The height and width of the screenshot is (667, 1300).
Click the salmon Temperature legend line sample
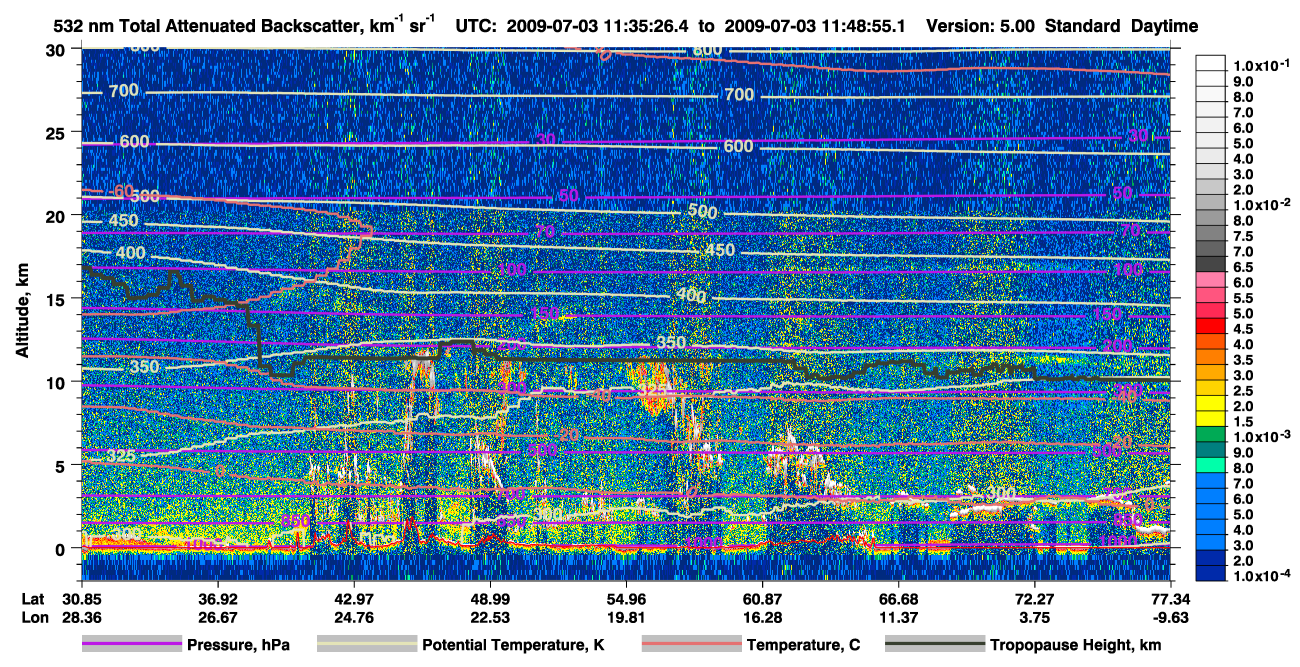pos(691,645)
